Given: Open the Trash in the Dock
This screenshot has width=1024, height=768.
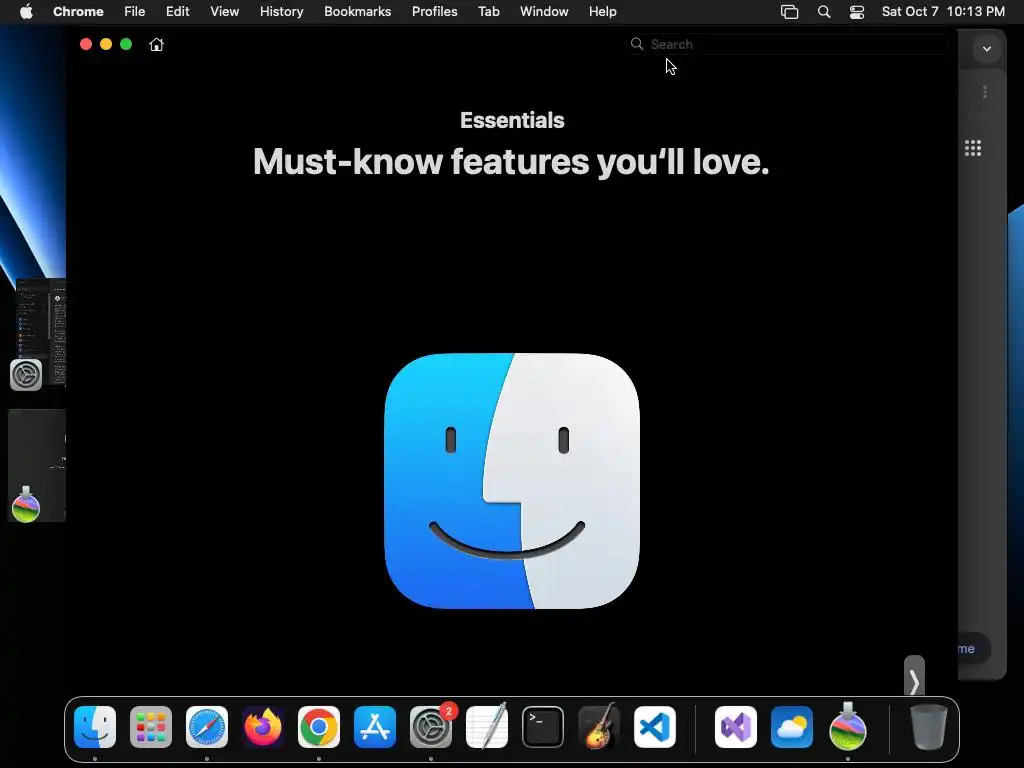Looking at the screenshot, I should 929,727.
